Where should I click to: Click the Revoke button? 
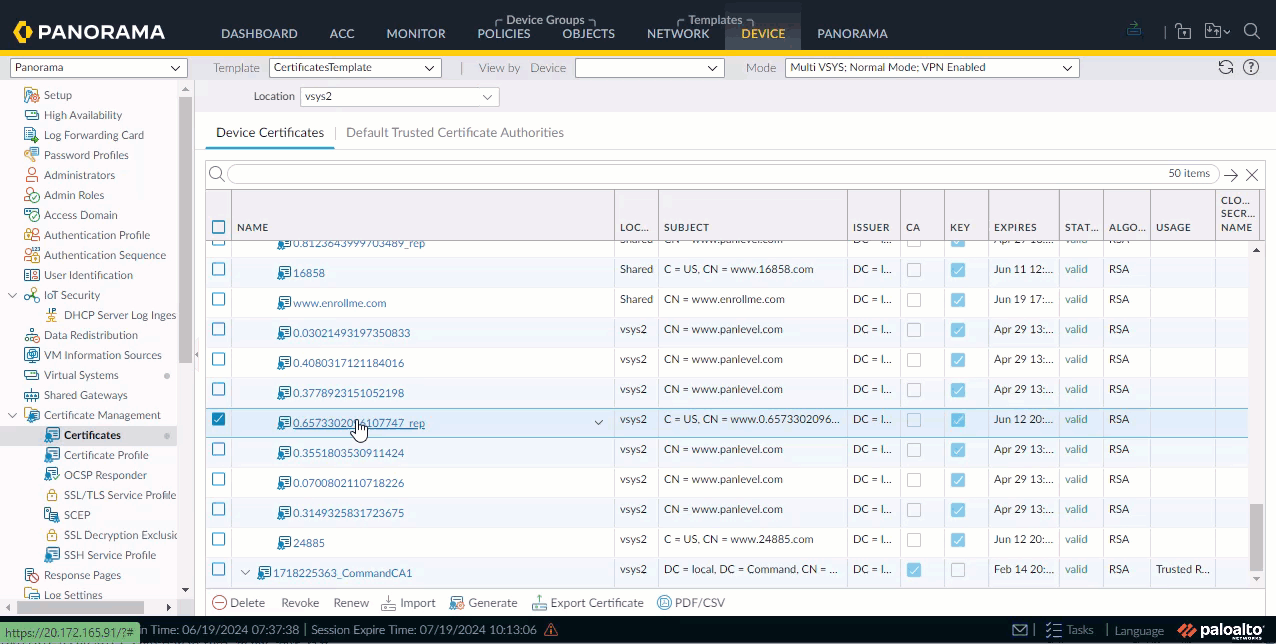[x=300, y=603]
